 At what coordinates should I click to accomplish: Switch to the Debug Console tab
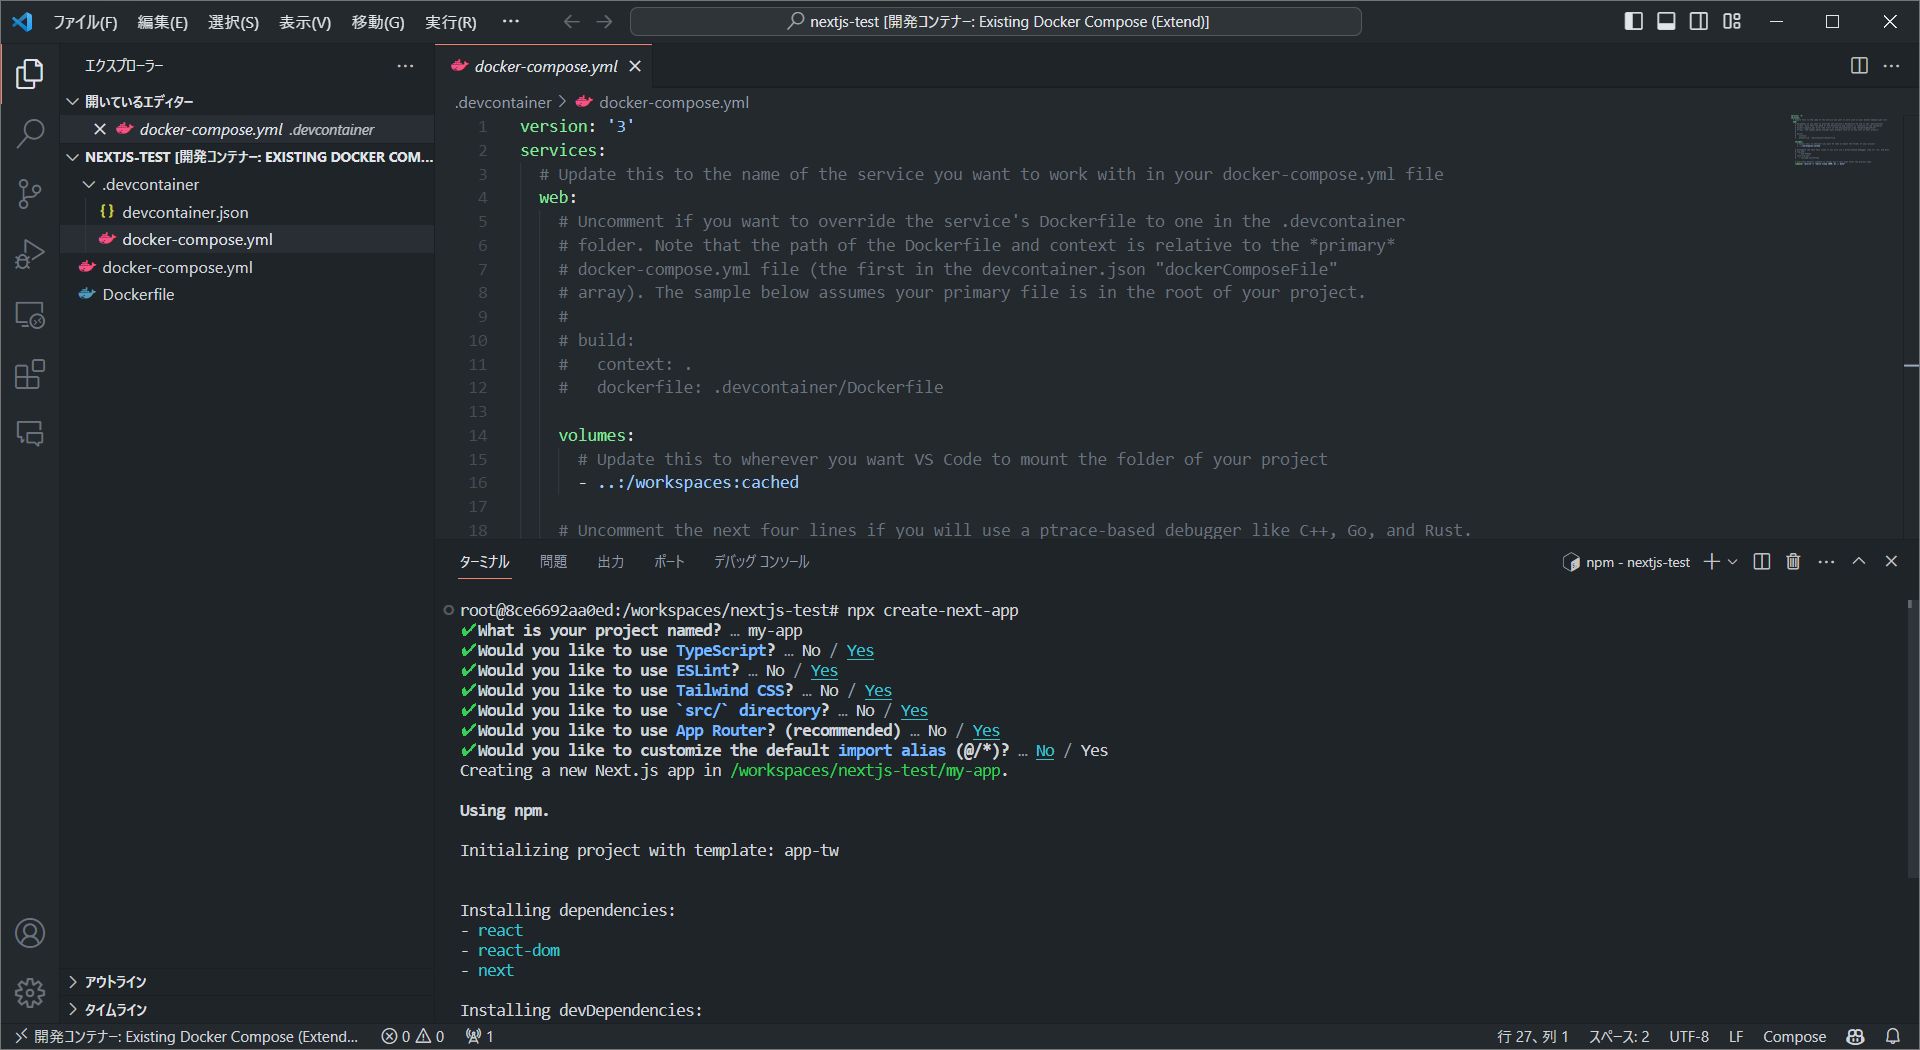(x=762, y=562)
